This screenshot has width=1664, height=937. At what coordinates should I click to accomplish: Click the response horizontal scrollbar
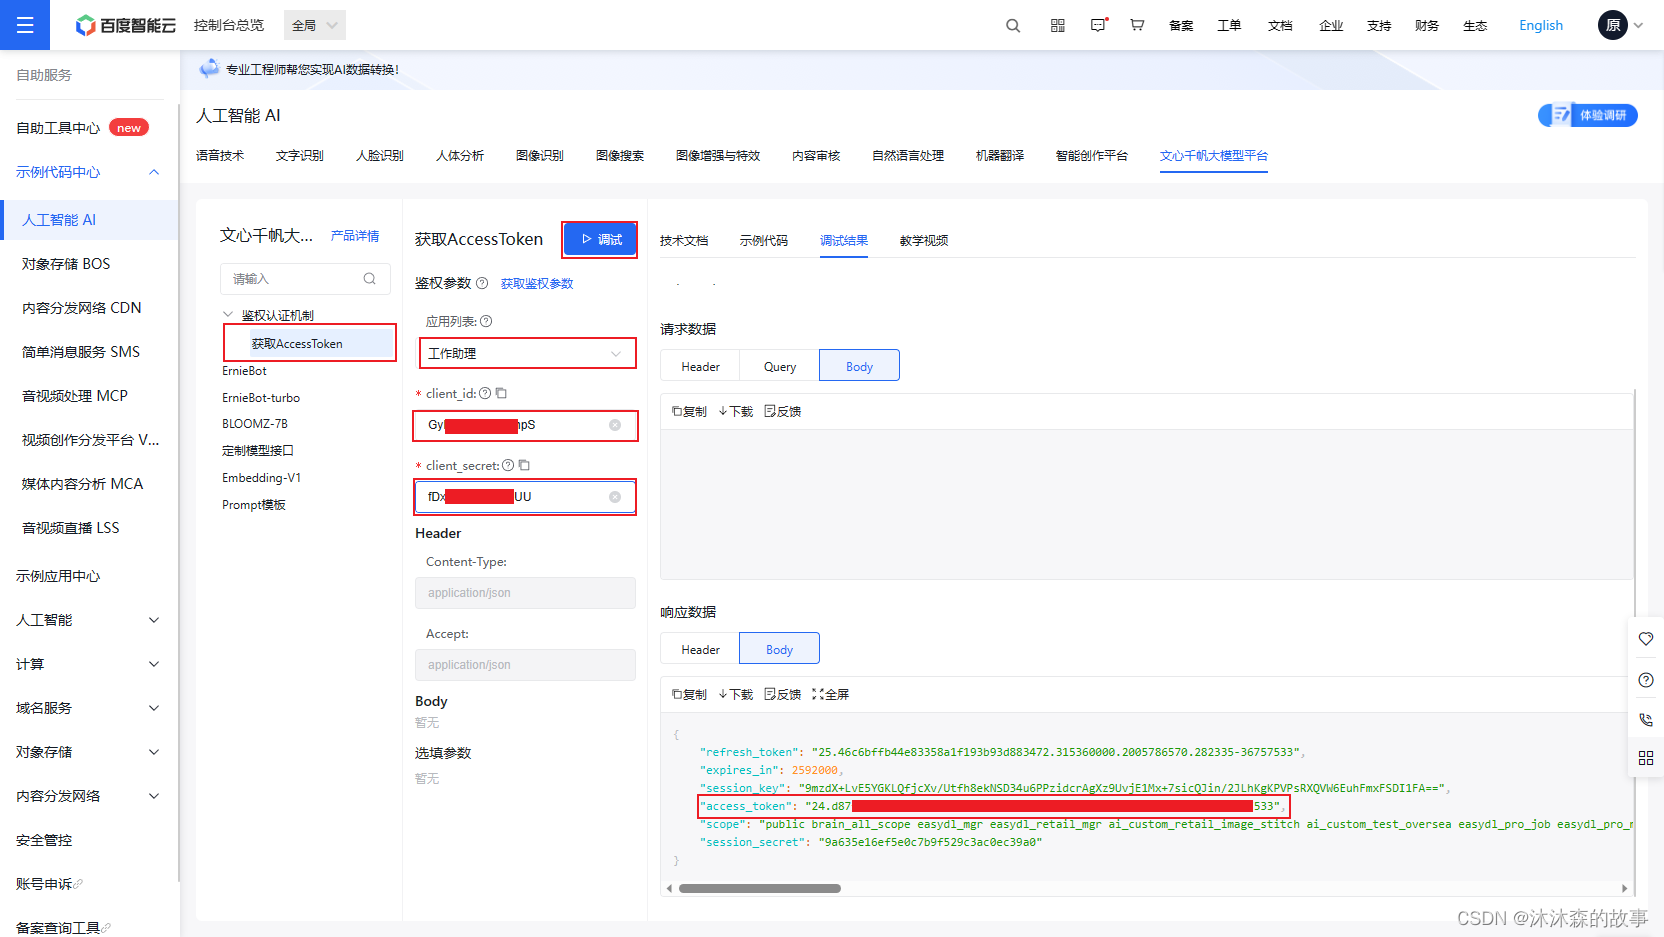[x=760, y=888]
